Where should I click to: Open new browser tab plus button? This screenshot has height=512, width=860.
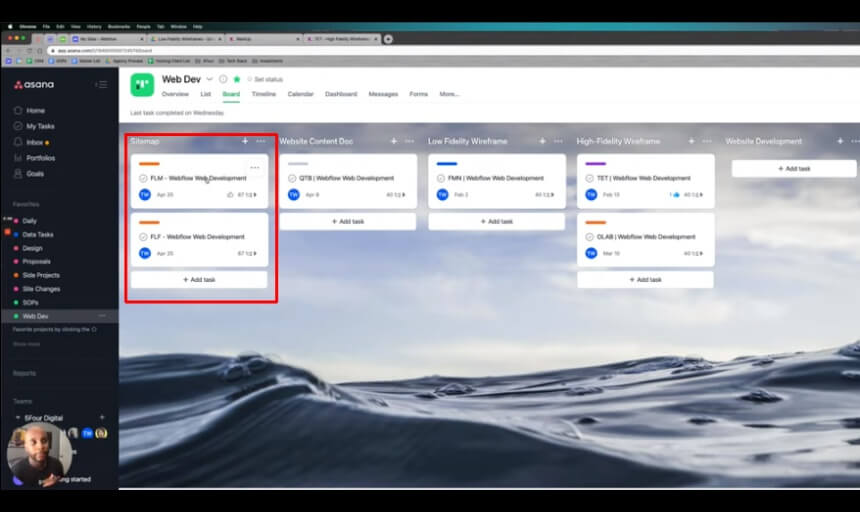388,39
